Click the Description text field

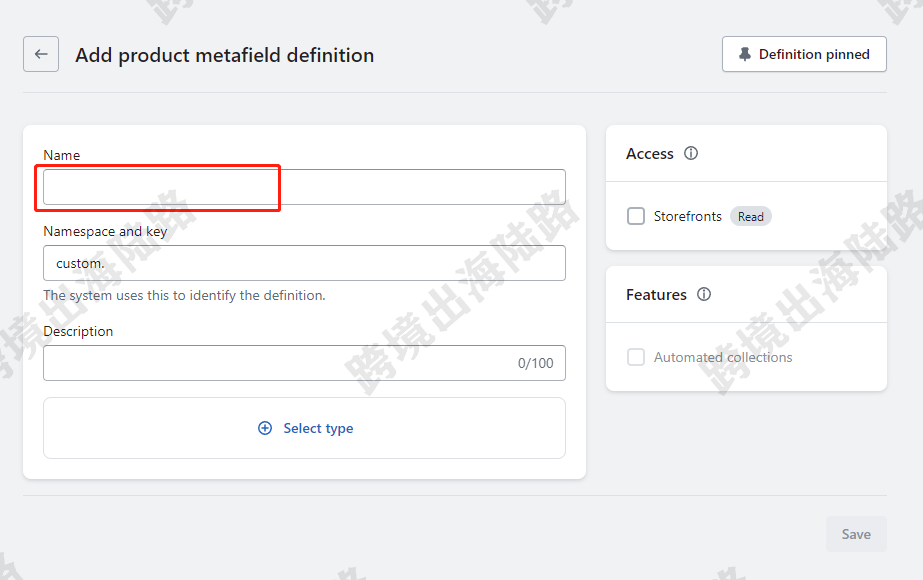tap(304, 363)
